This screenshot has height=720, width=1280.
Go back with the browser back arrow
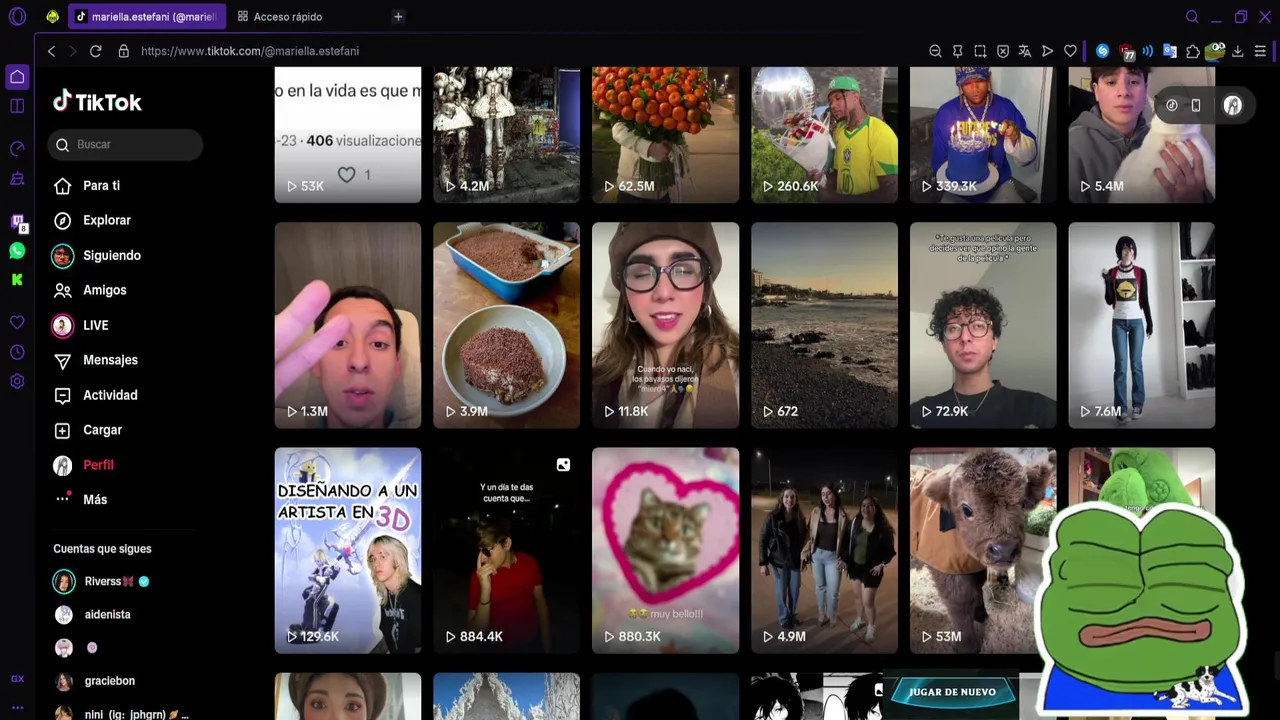coord(51,51)
